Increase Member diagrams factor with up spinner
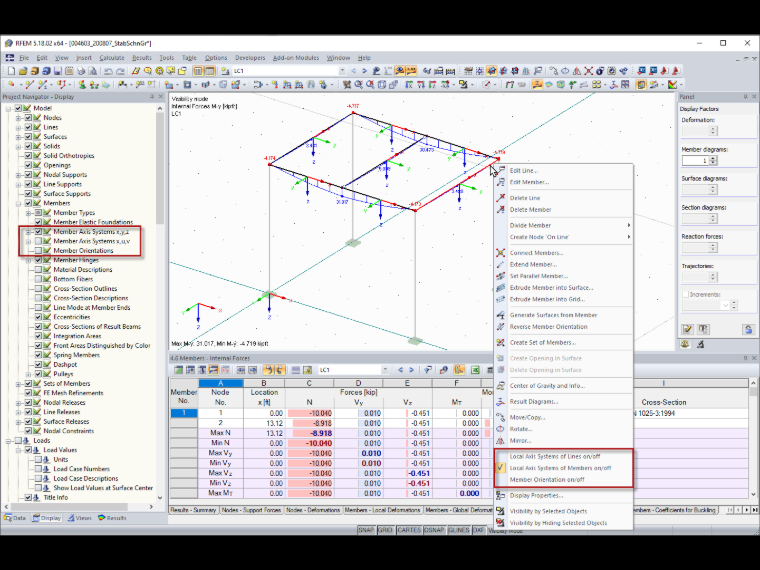 (x=713, y=158)
